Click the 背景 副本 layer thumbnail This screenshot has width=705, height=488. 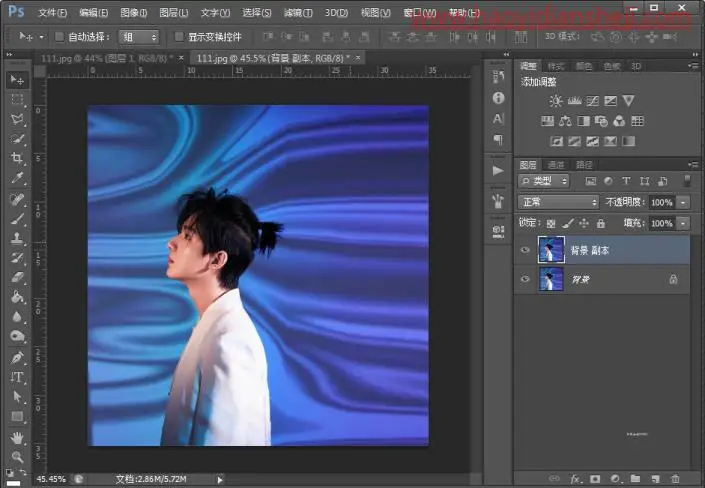pyautogui.click(x=551, y=250)
